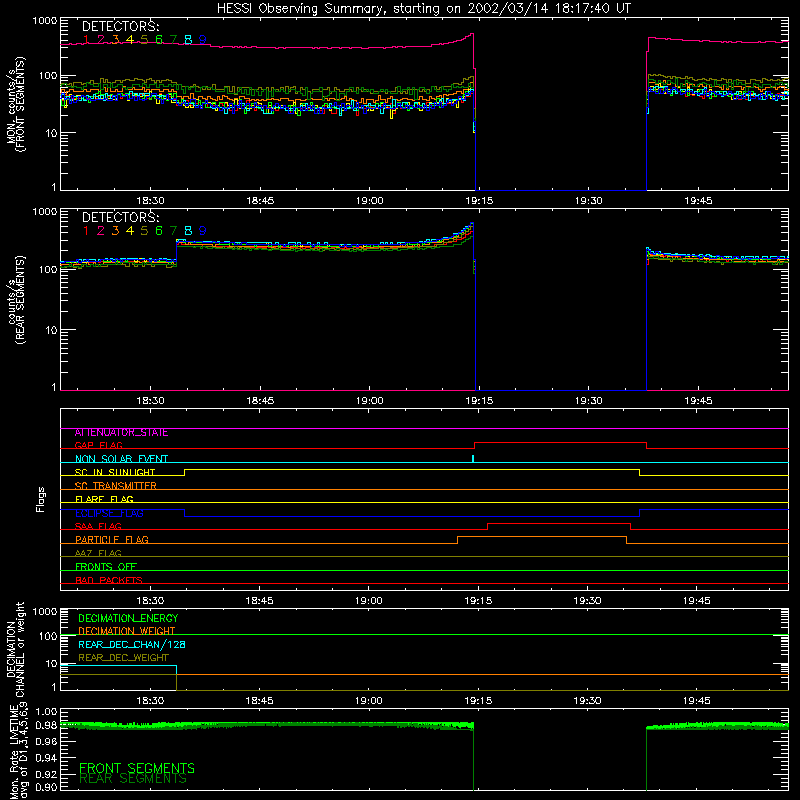Pick detector 4 legend number in rear segments plot
The width and height of the screenshot is (800, 800).
(x=130, y=231)
